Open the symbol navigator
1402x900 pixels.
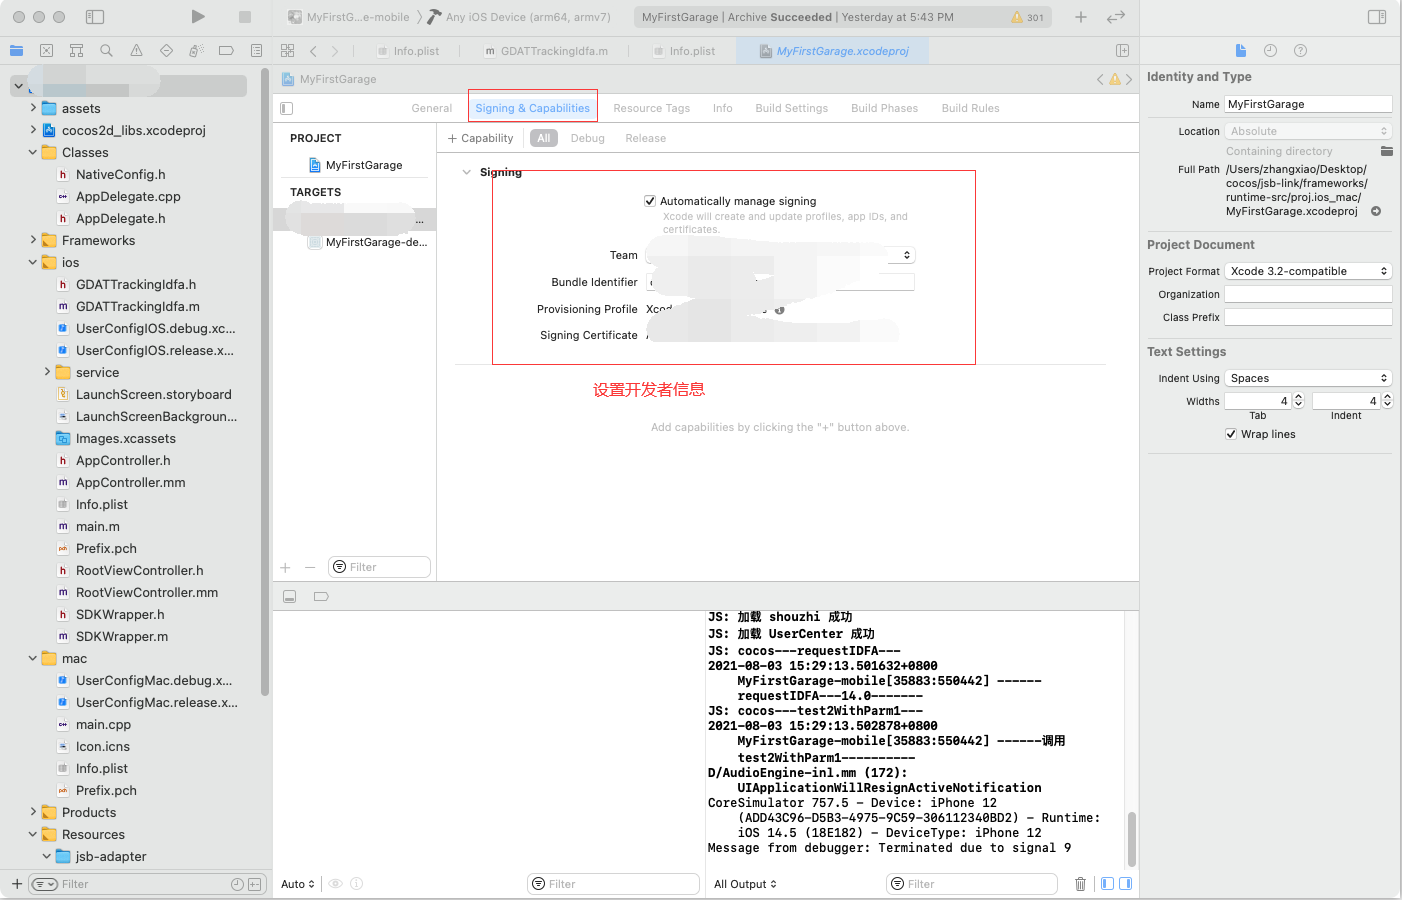76,50
